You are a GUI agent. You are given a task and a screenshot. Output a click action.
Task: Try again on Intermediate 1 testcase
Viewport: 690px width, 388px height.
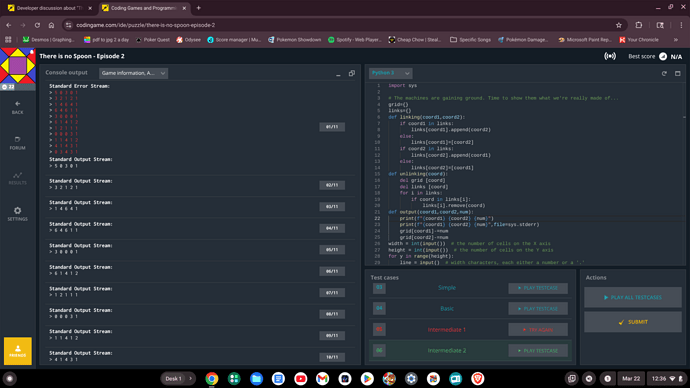[538, 329]
